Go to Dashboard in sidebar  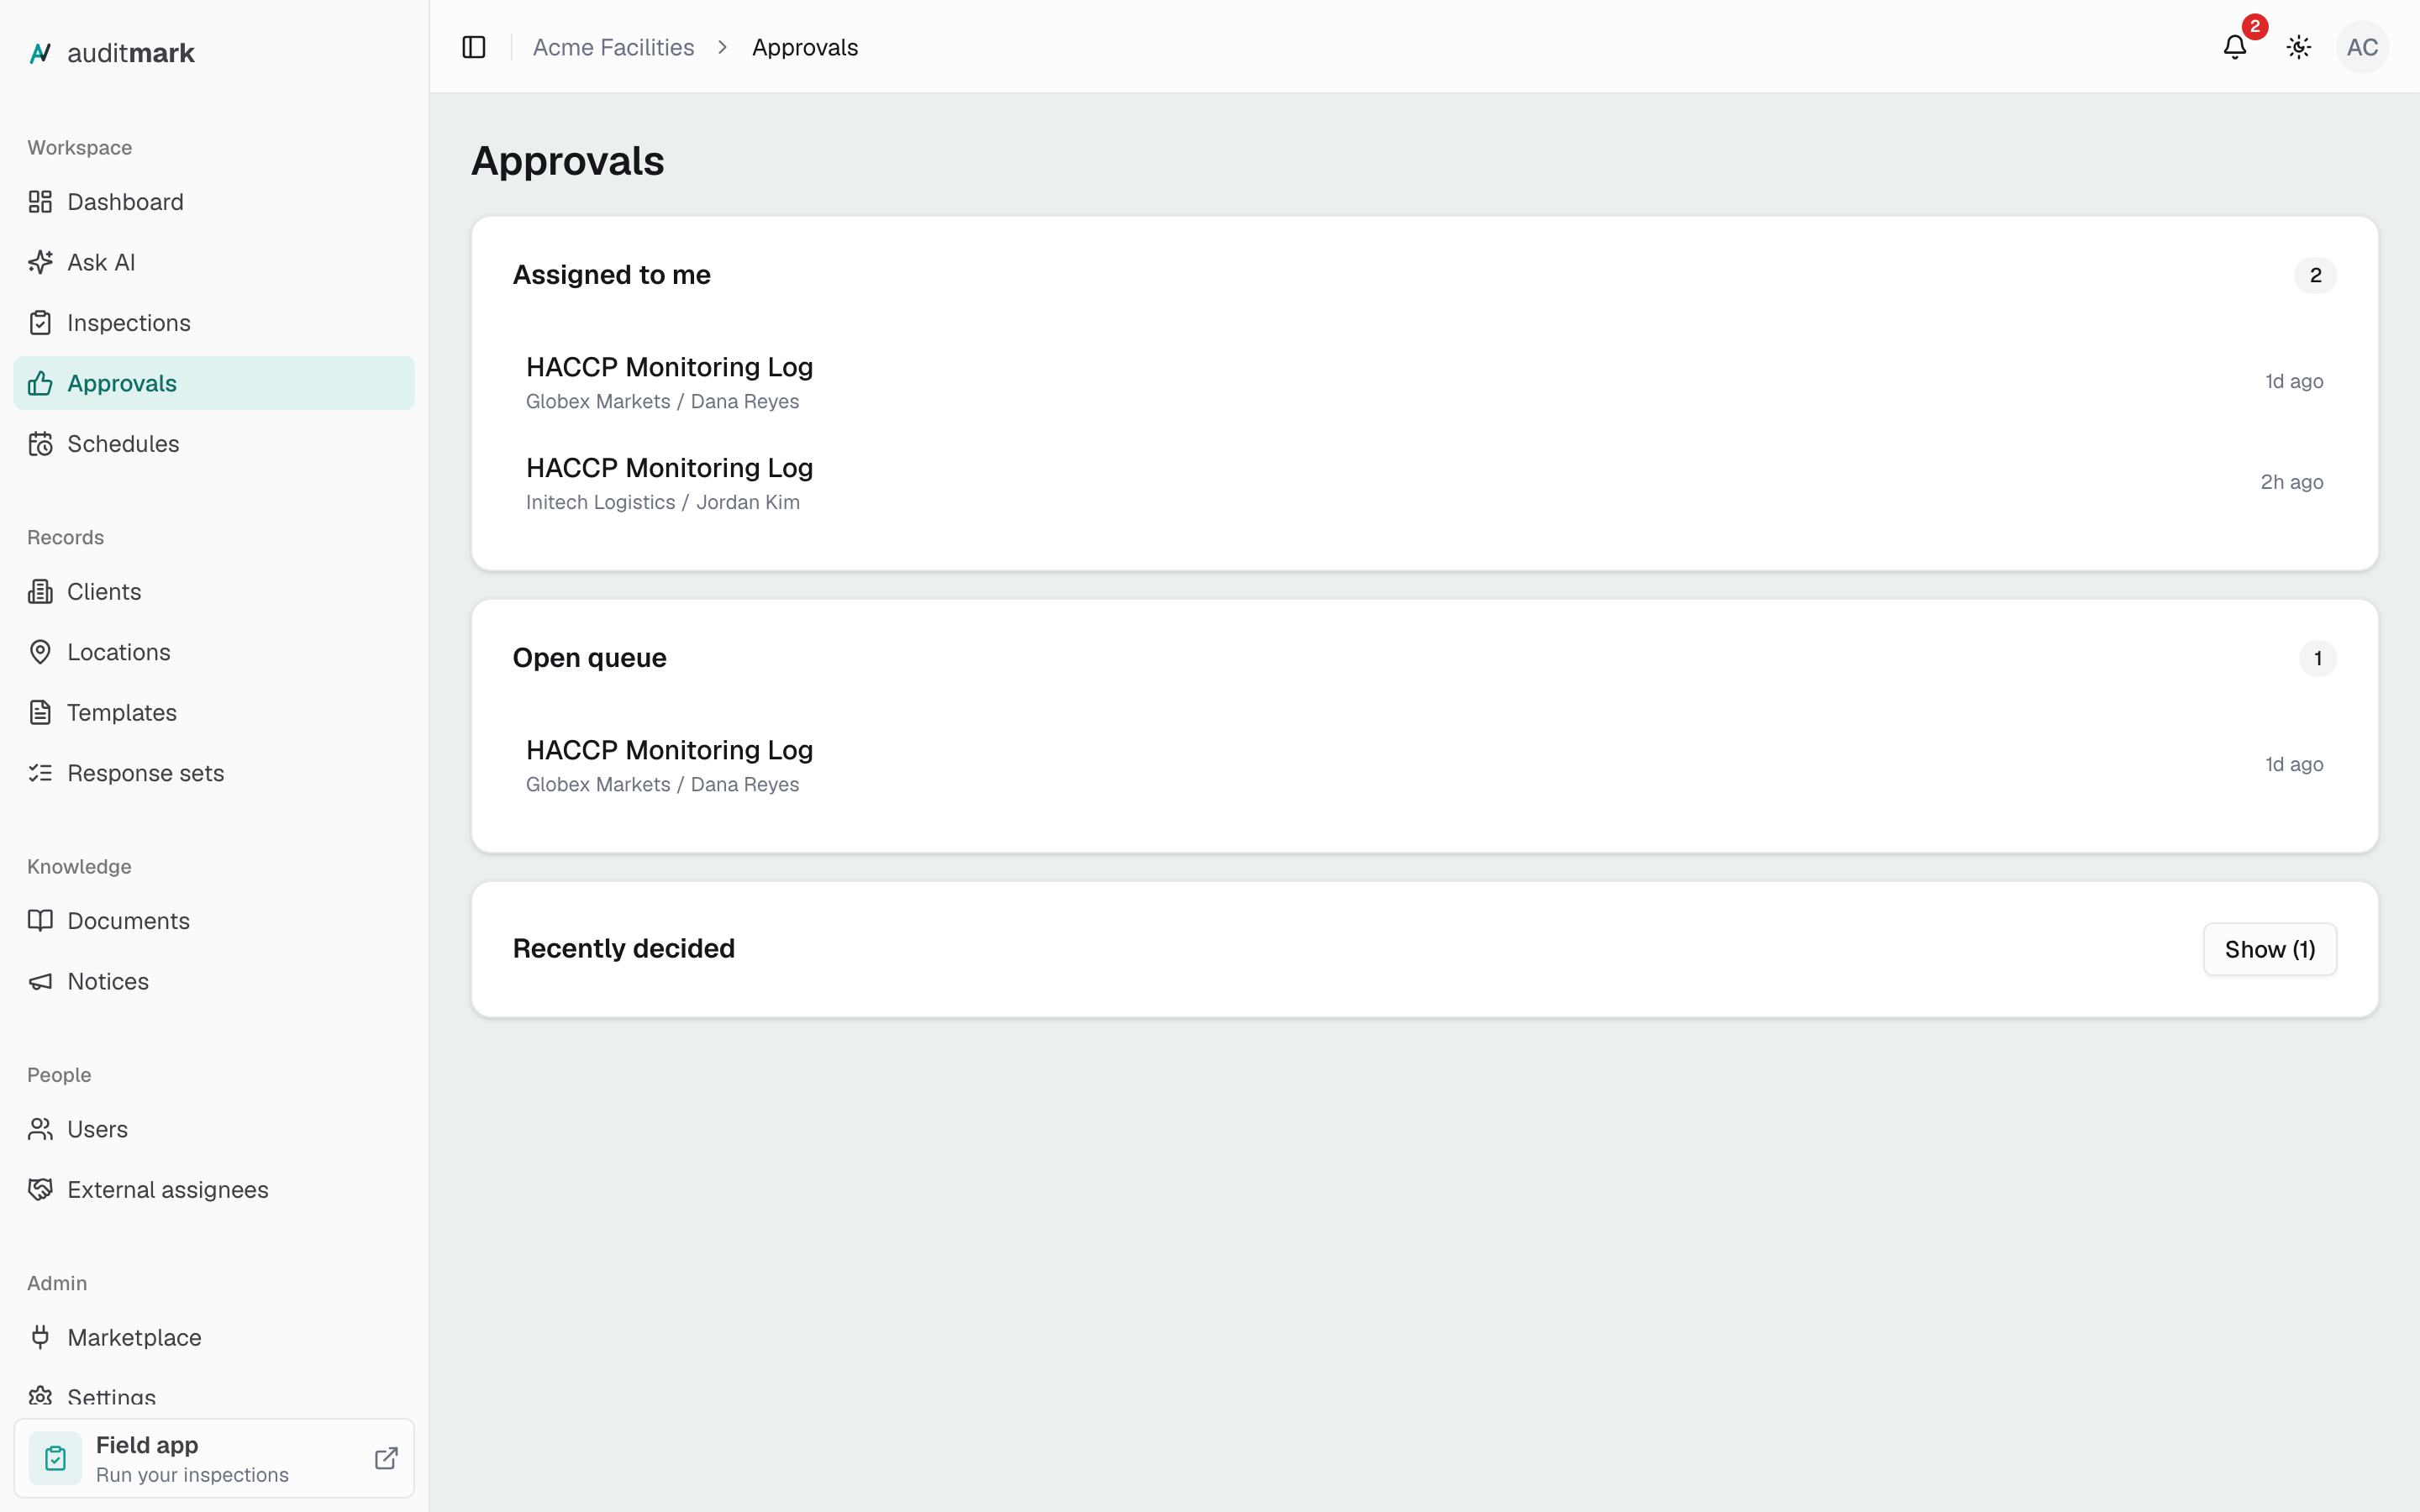(x=214, y=202)
